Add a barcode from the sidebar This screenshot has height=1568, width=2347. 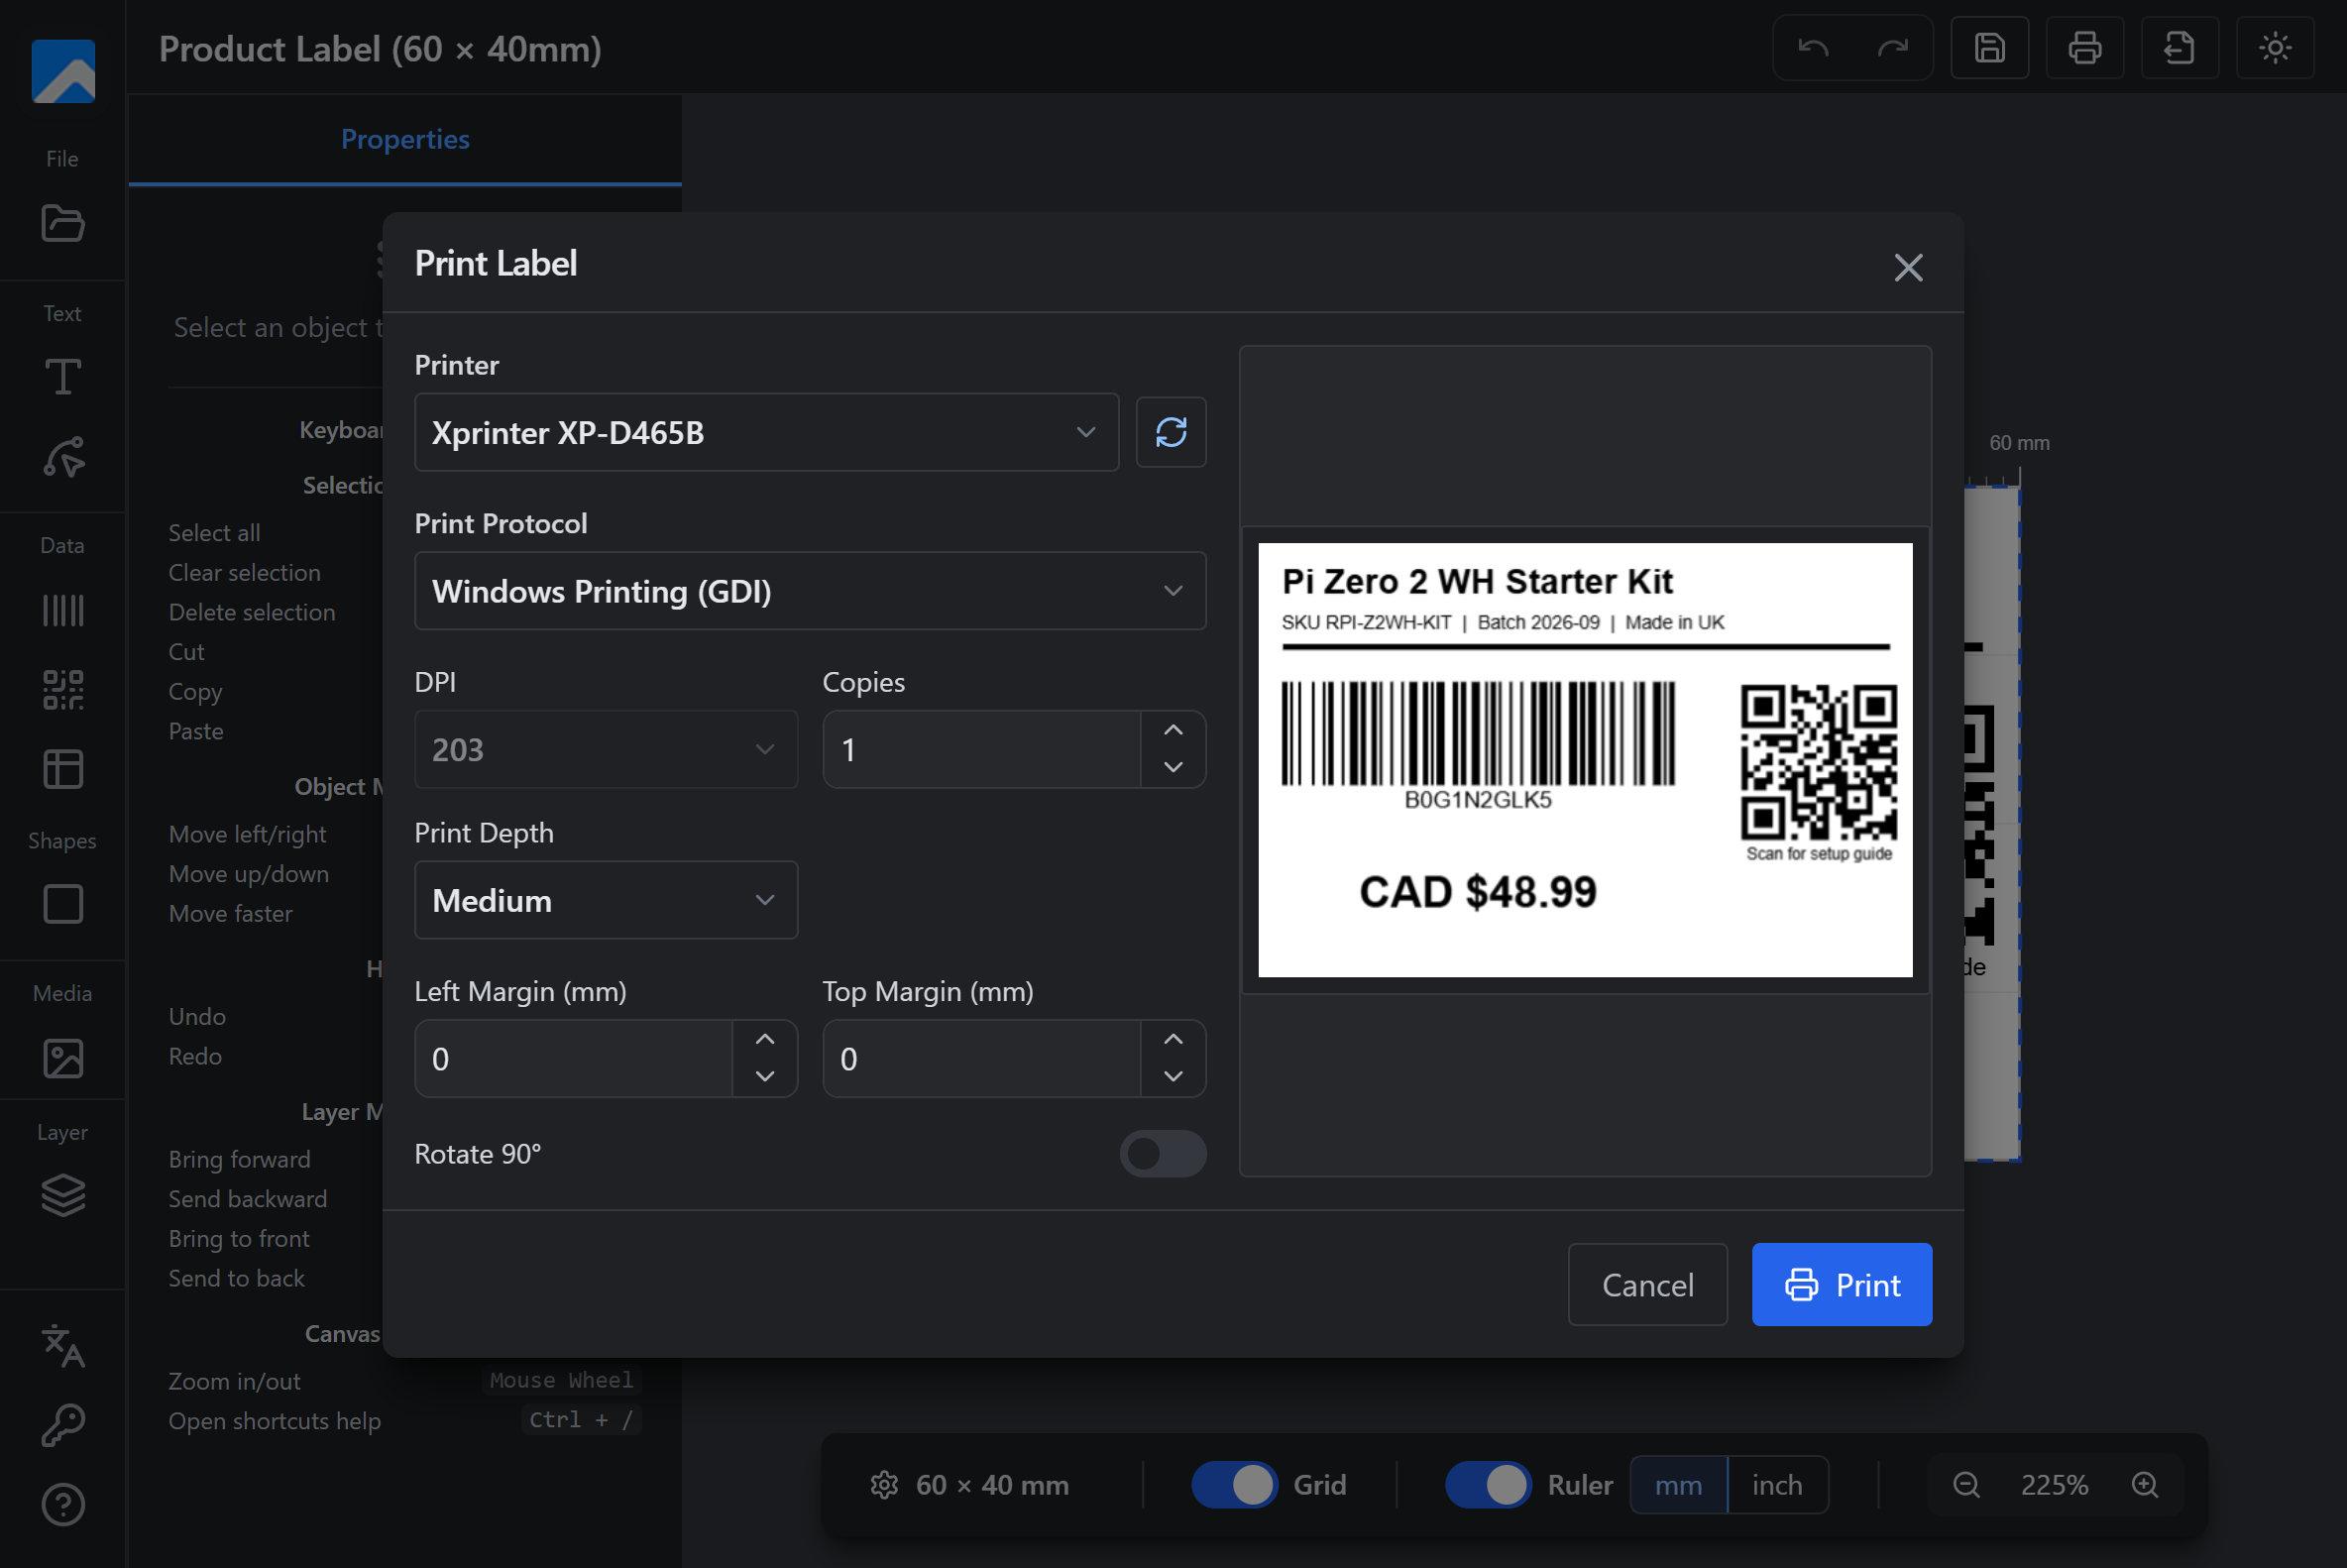63,610
